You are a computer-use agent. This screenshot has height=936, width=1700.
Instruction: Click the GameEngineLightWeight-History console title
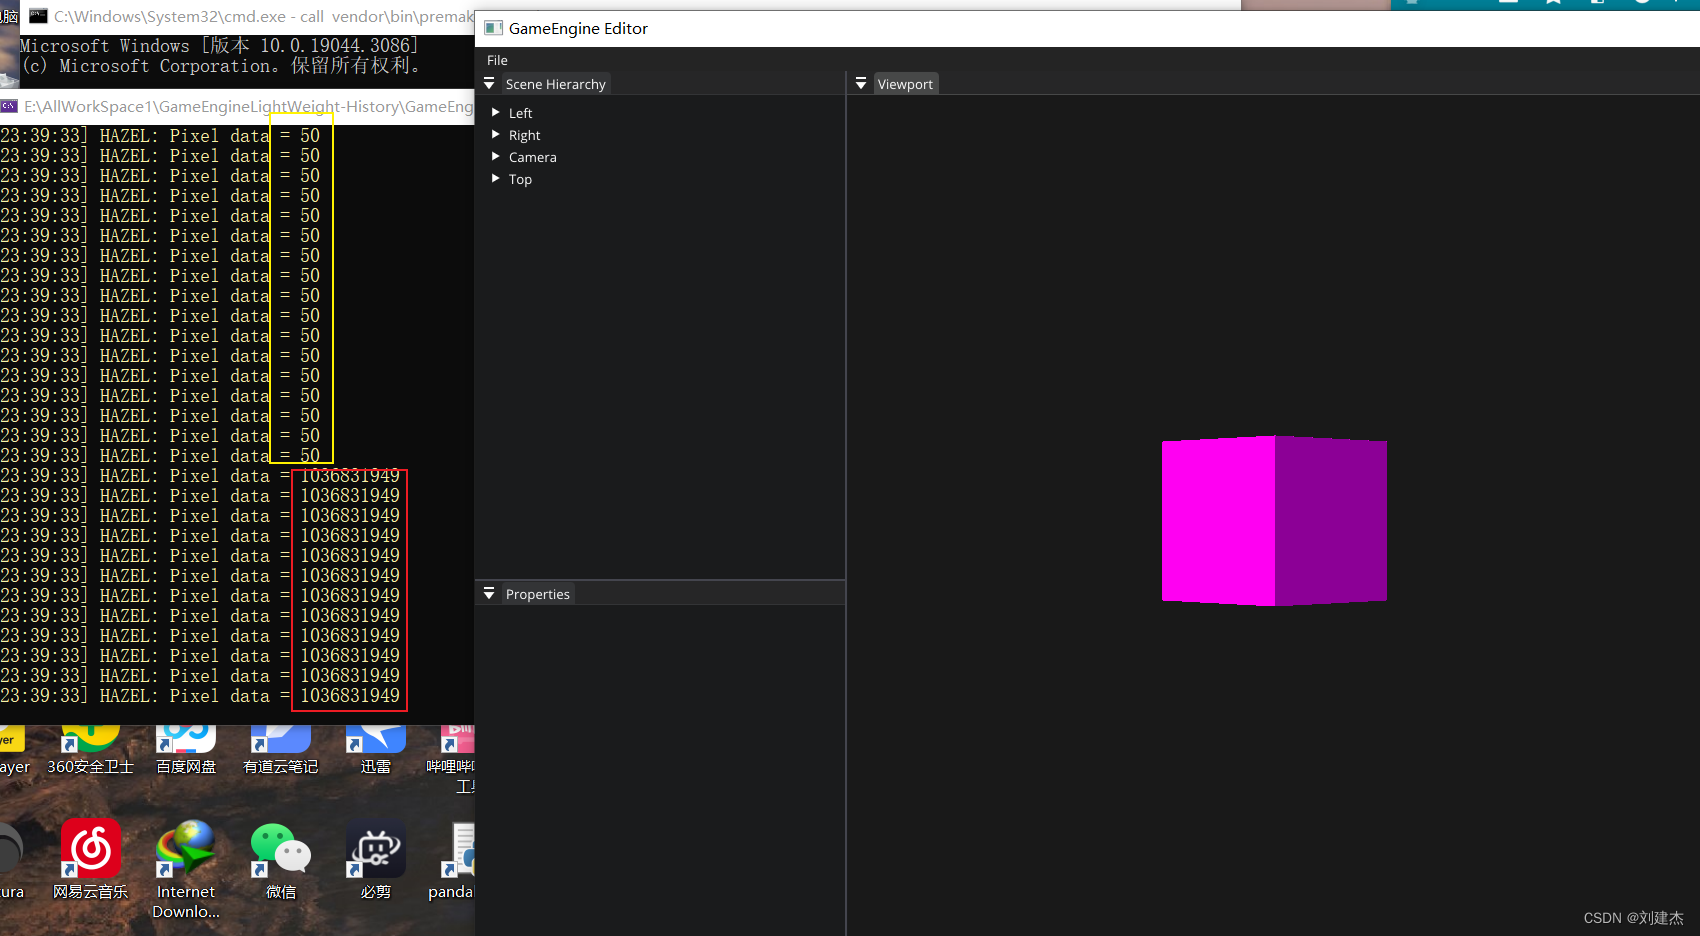pyautogui.click(x=248, y=106)
